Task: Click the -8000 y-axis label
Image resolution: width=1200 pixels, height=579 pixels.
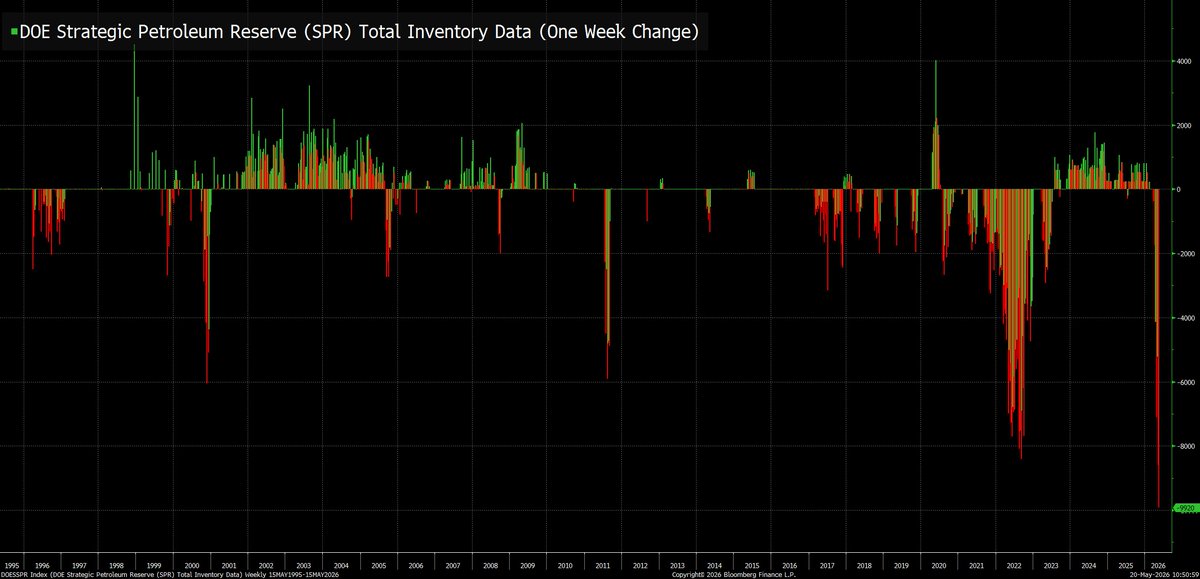Action: point(1184,446)
